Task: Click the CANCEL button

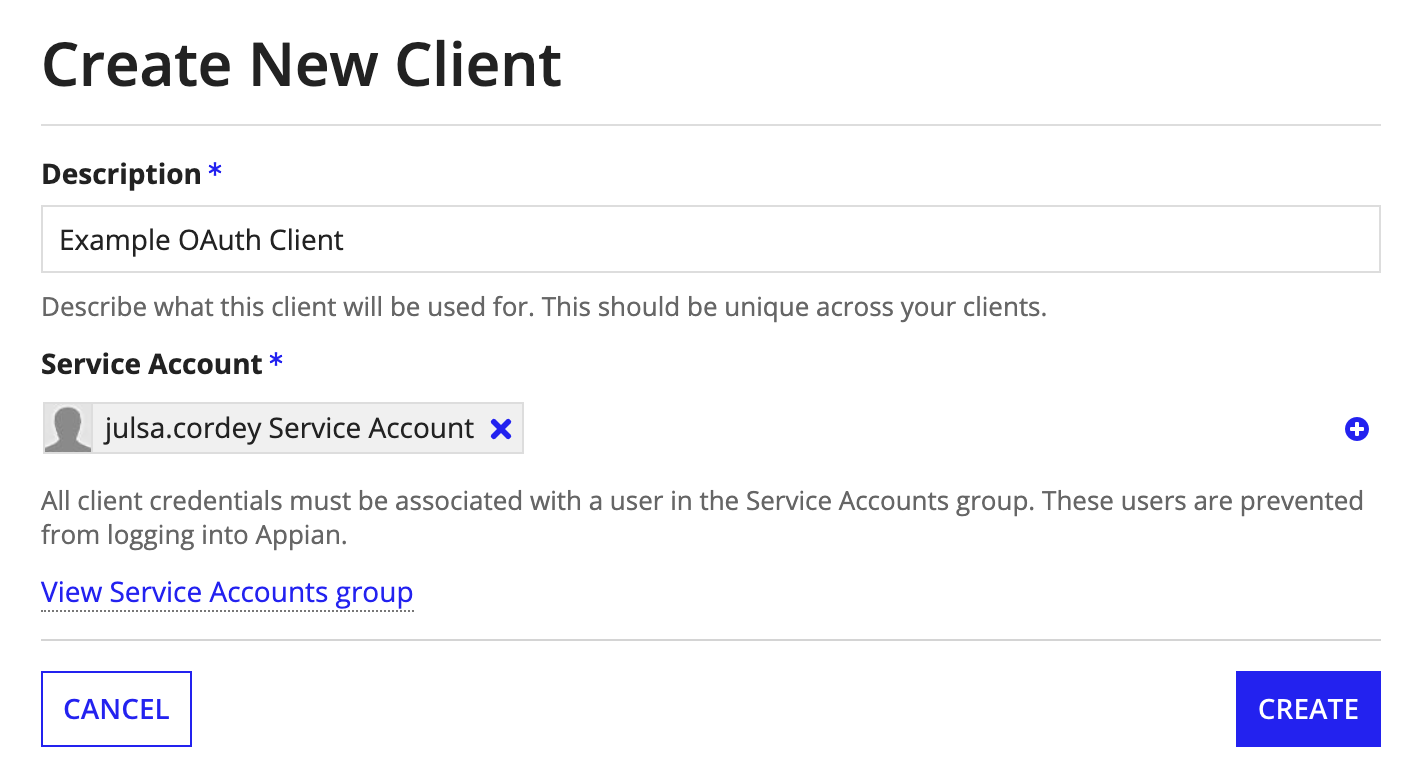Action: [x=116, y=709]
